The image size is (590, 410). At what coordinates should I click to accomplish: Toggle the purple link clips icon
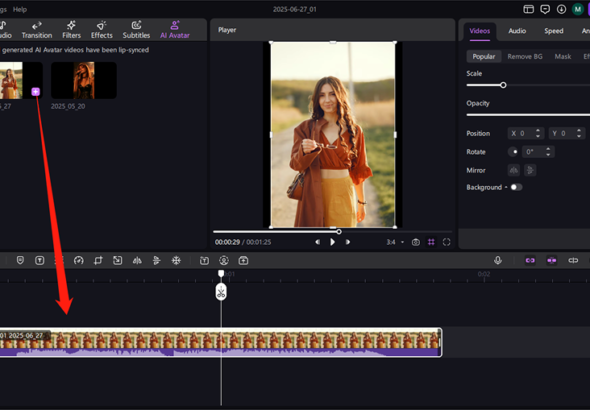(x=530, y=260)
